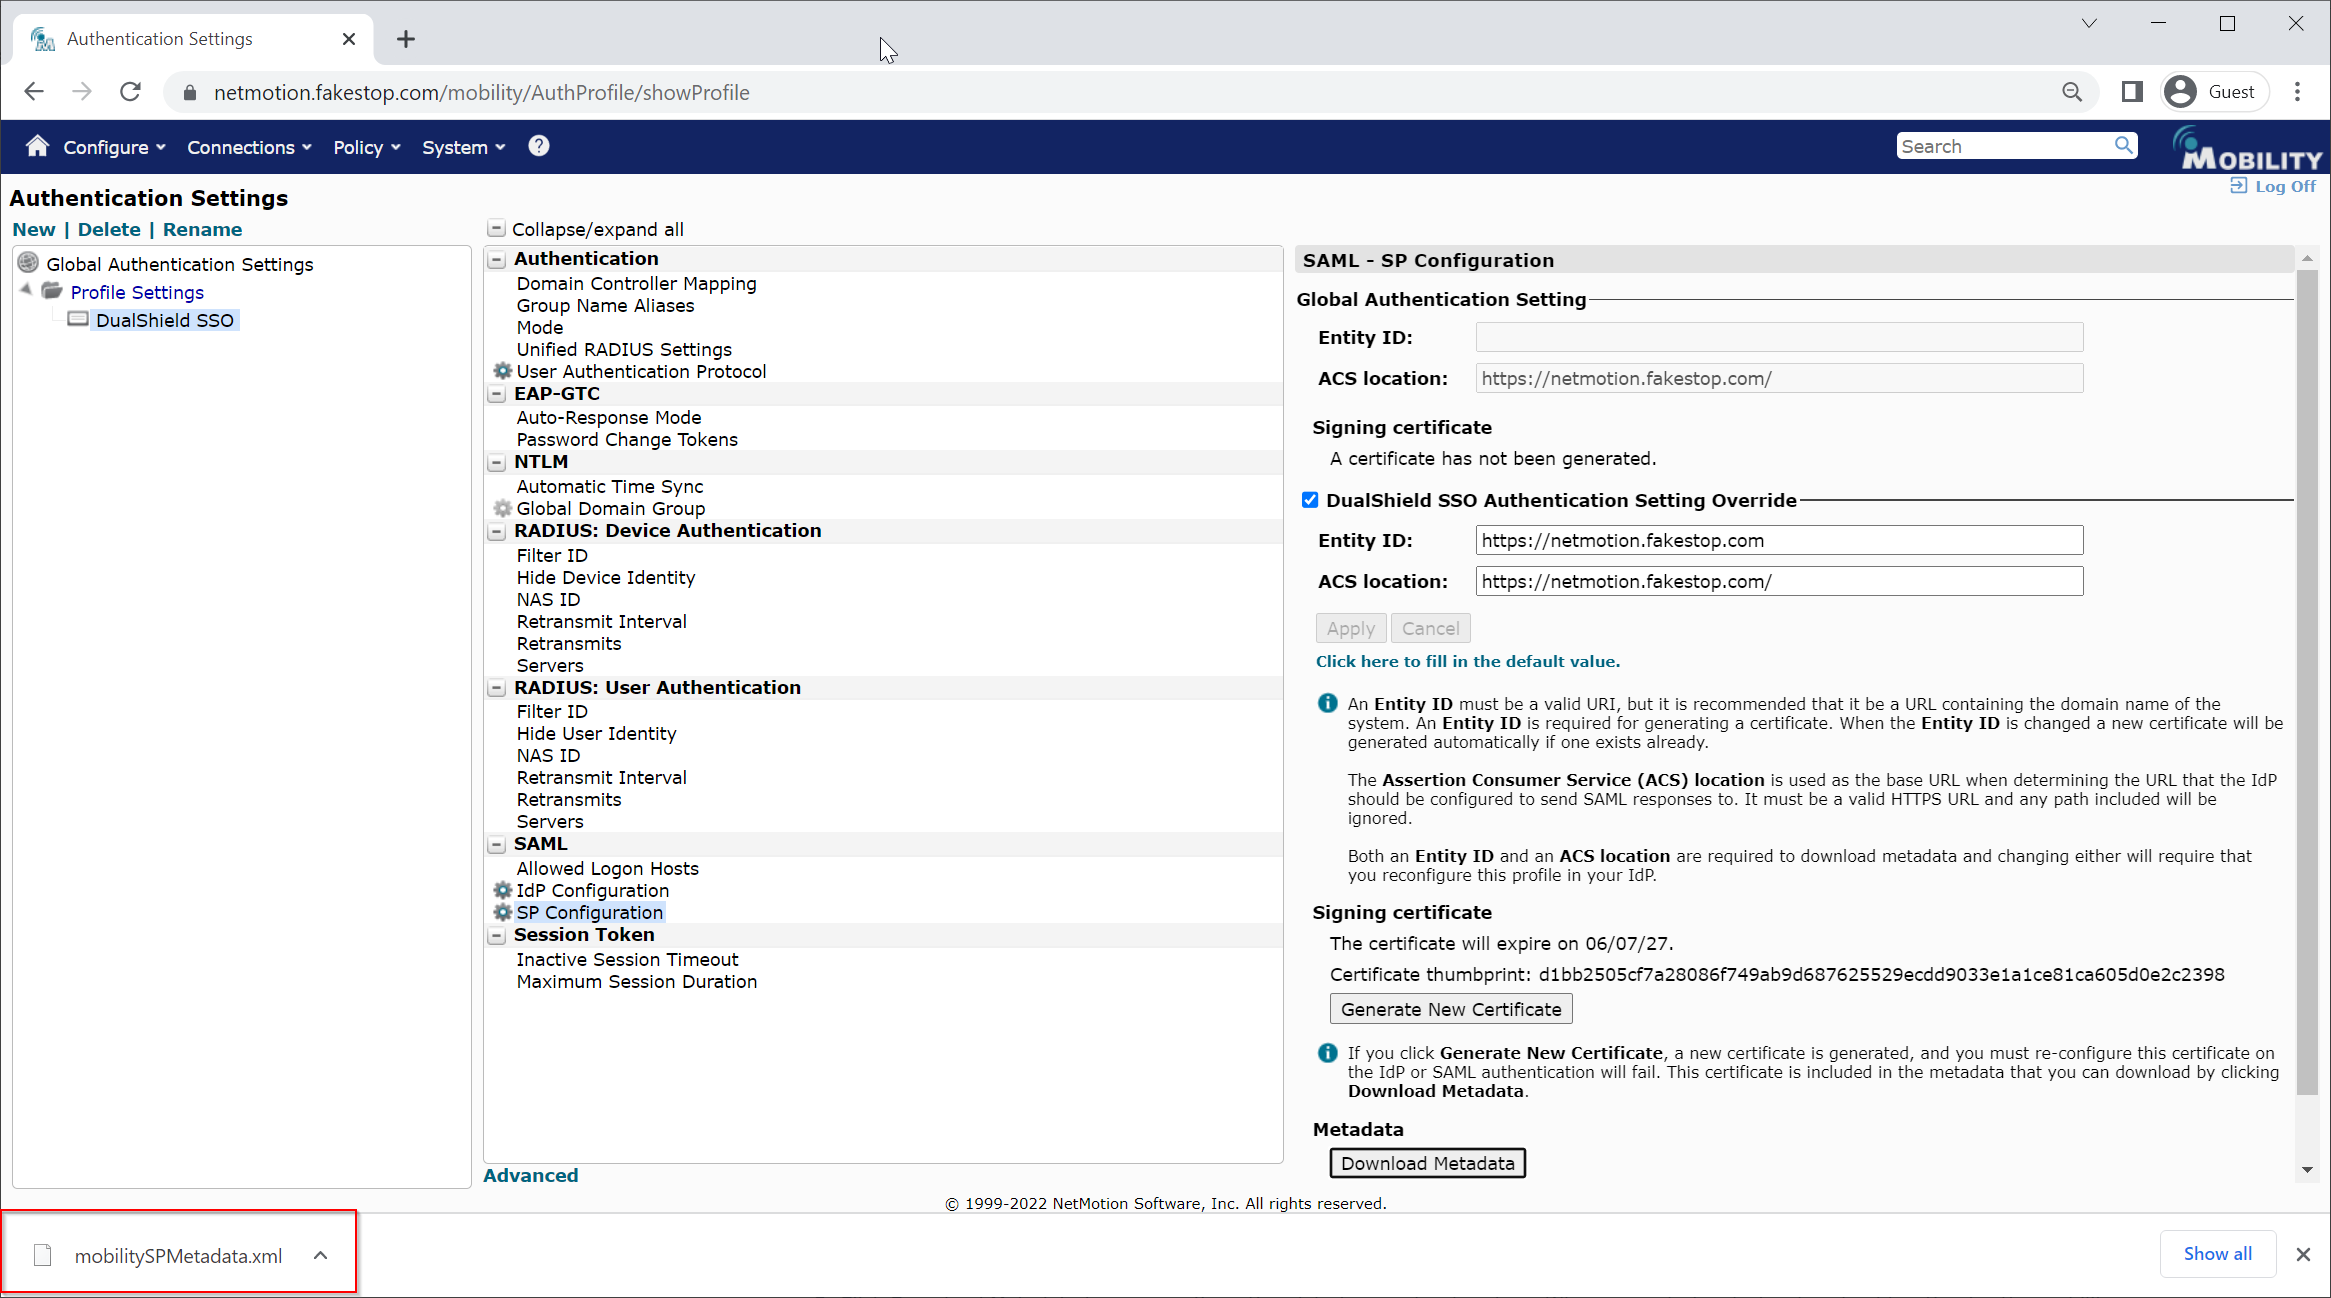Uncheck DualShield SSO Authentication Setting Override
The height and width of the screenshot is (1298, 2331).
(1309, 500)
